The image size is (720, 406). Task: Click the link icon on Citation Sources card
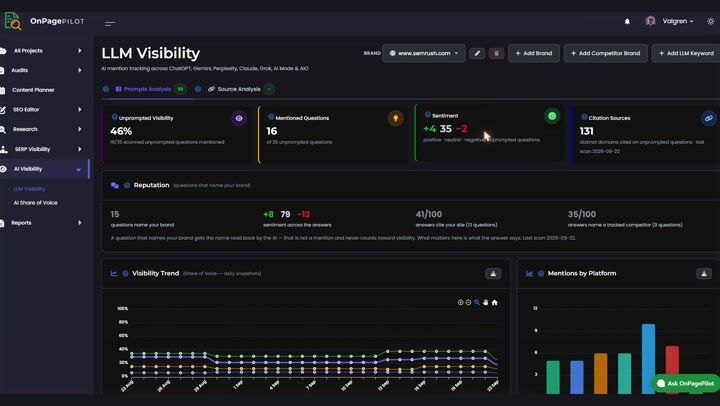pos(709,118)
